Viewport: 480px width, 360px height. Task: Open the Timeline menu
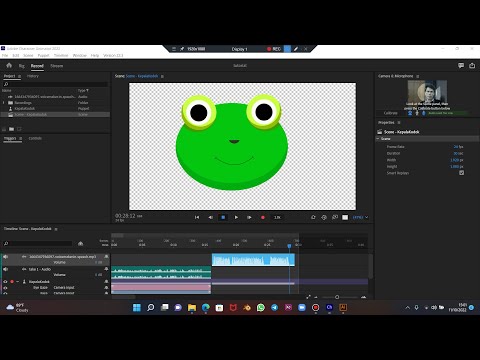[x=61, y=55]
